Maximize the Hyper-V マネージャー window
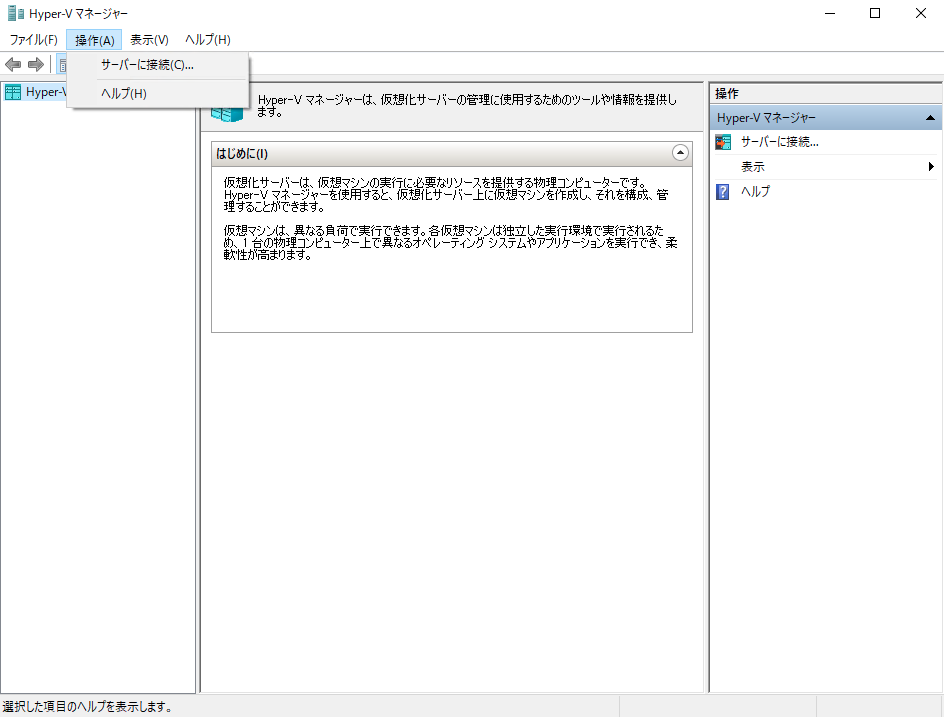Screen dimensions: 944x717 pyautogui.click(x=875, y=13)
